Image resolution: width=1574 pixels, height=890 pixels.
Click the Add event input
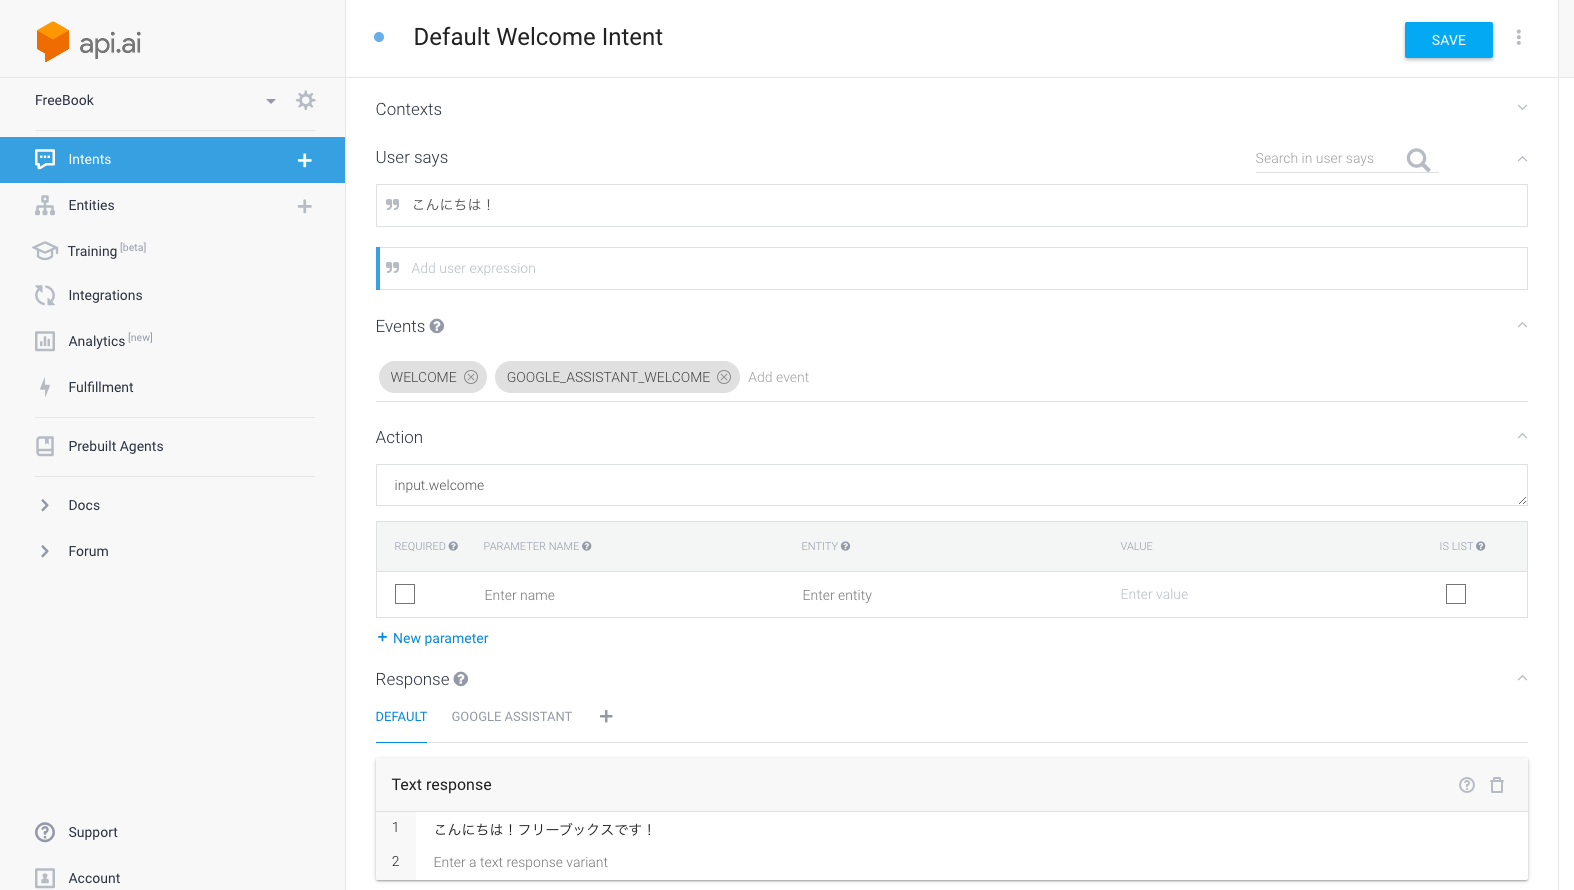click(779, 377)
